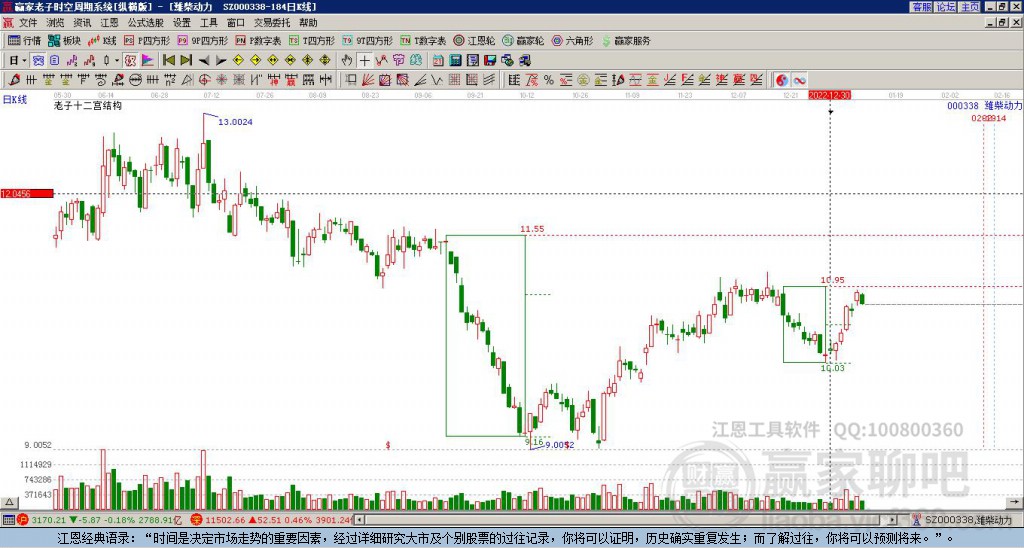Viewport: 1024px width, 548px height.
Task: Open the T四方形 tool
Action: point(312,40)
